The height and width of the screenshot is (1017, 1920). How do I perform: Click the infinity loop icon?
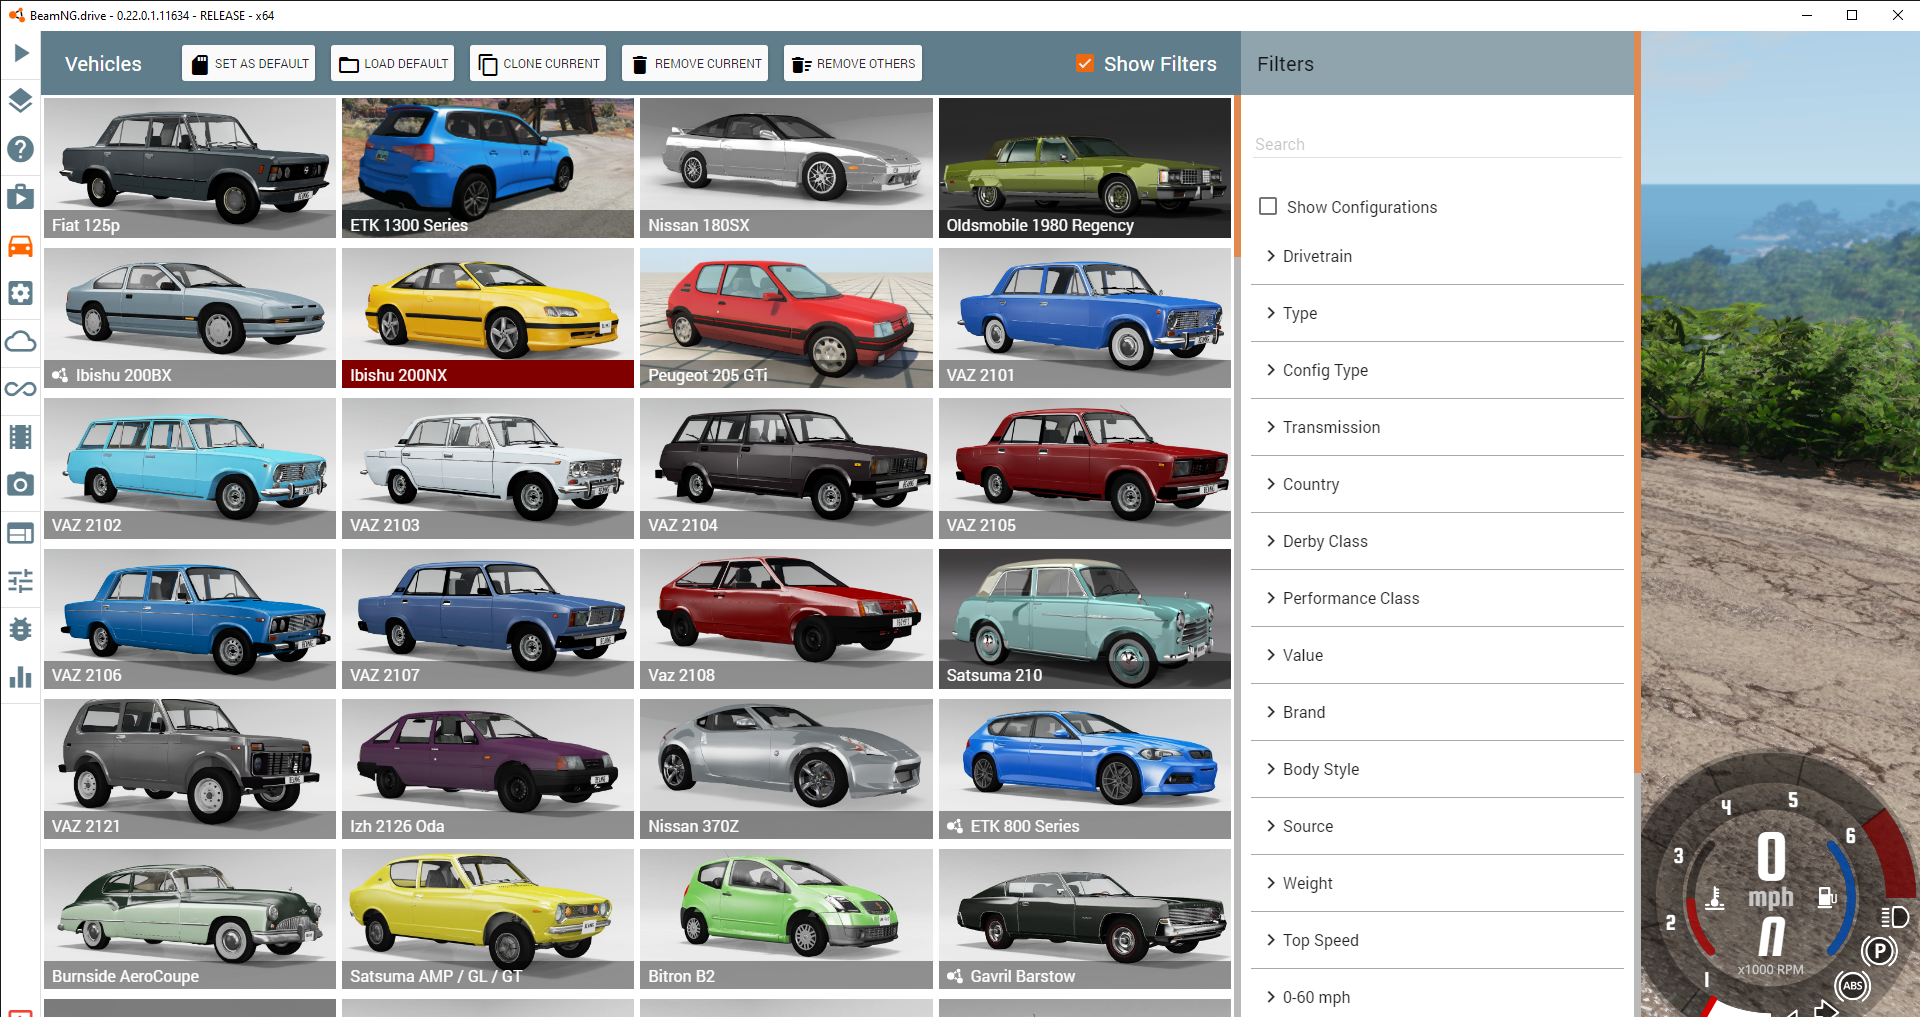click(x=21, y=389)
